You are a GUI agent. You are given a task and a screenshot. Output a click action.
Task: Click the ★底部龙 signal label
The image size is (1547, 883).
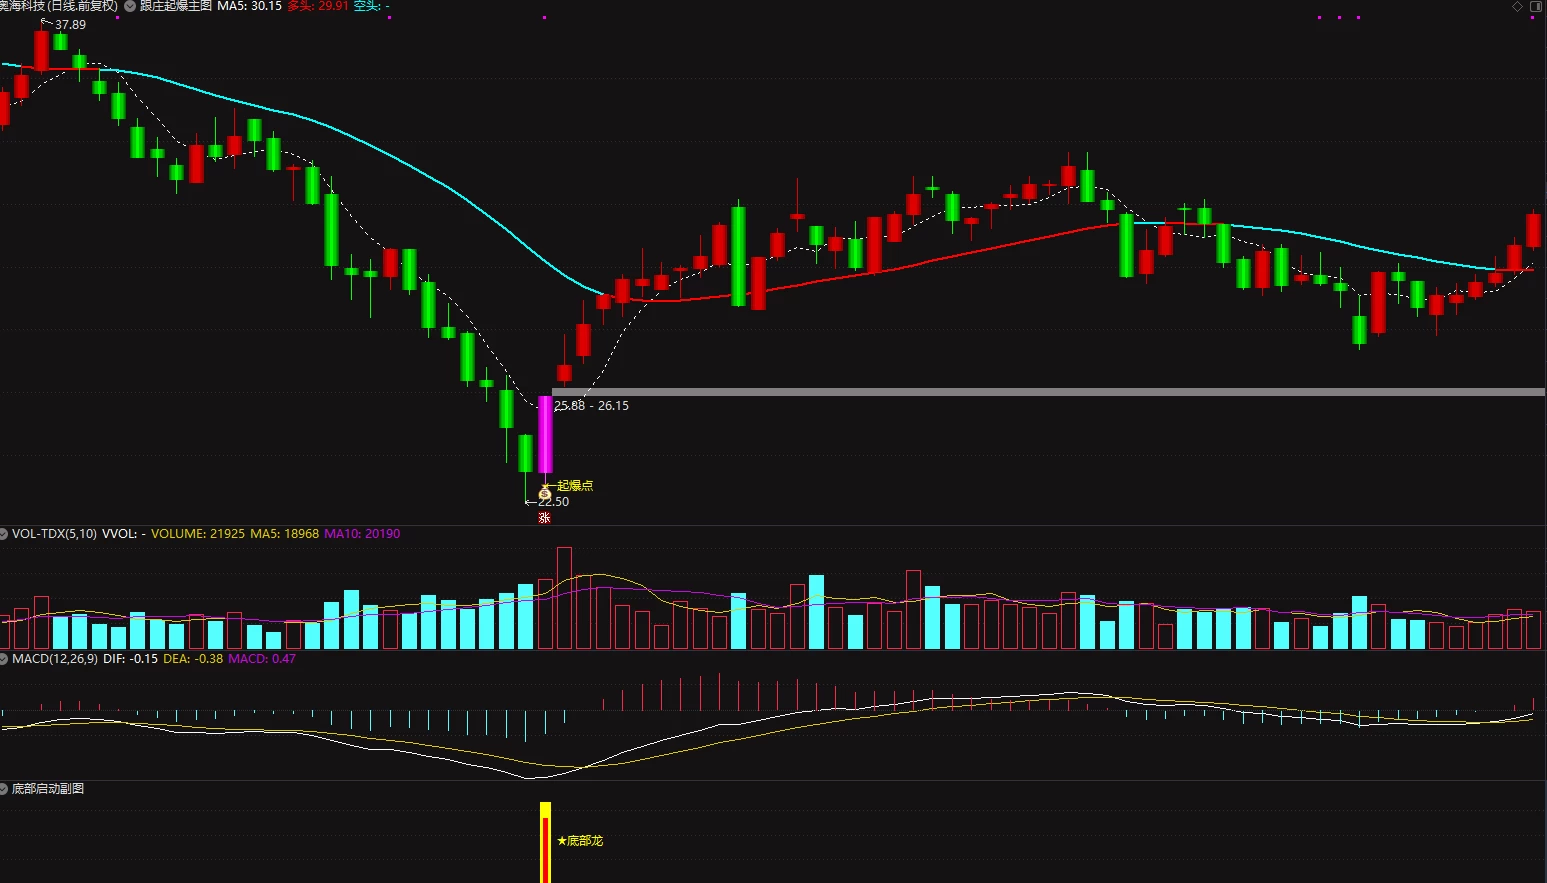tap(580, 841)
